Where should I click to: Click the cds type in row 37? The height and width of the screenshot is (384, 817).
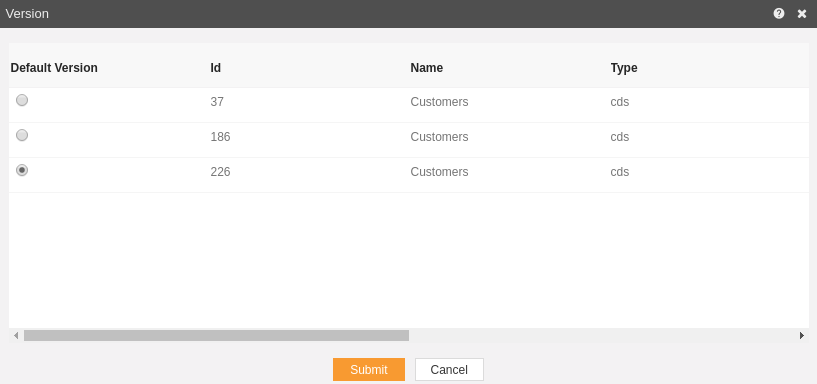click(x=620, y=102)
